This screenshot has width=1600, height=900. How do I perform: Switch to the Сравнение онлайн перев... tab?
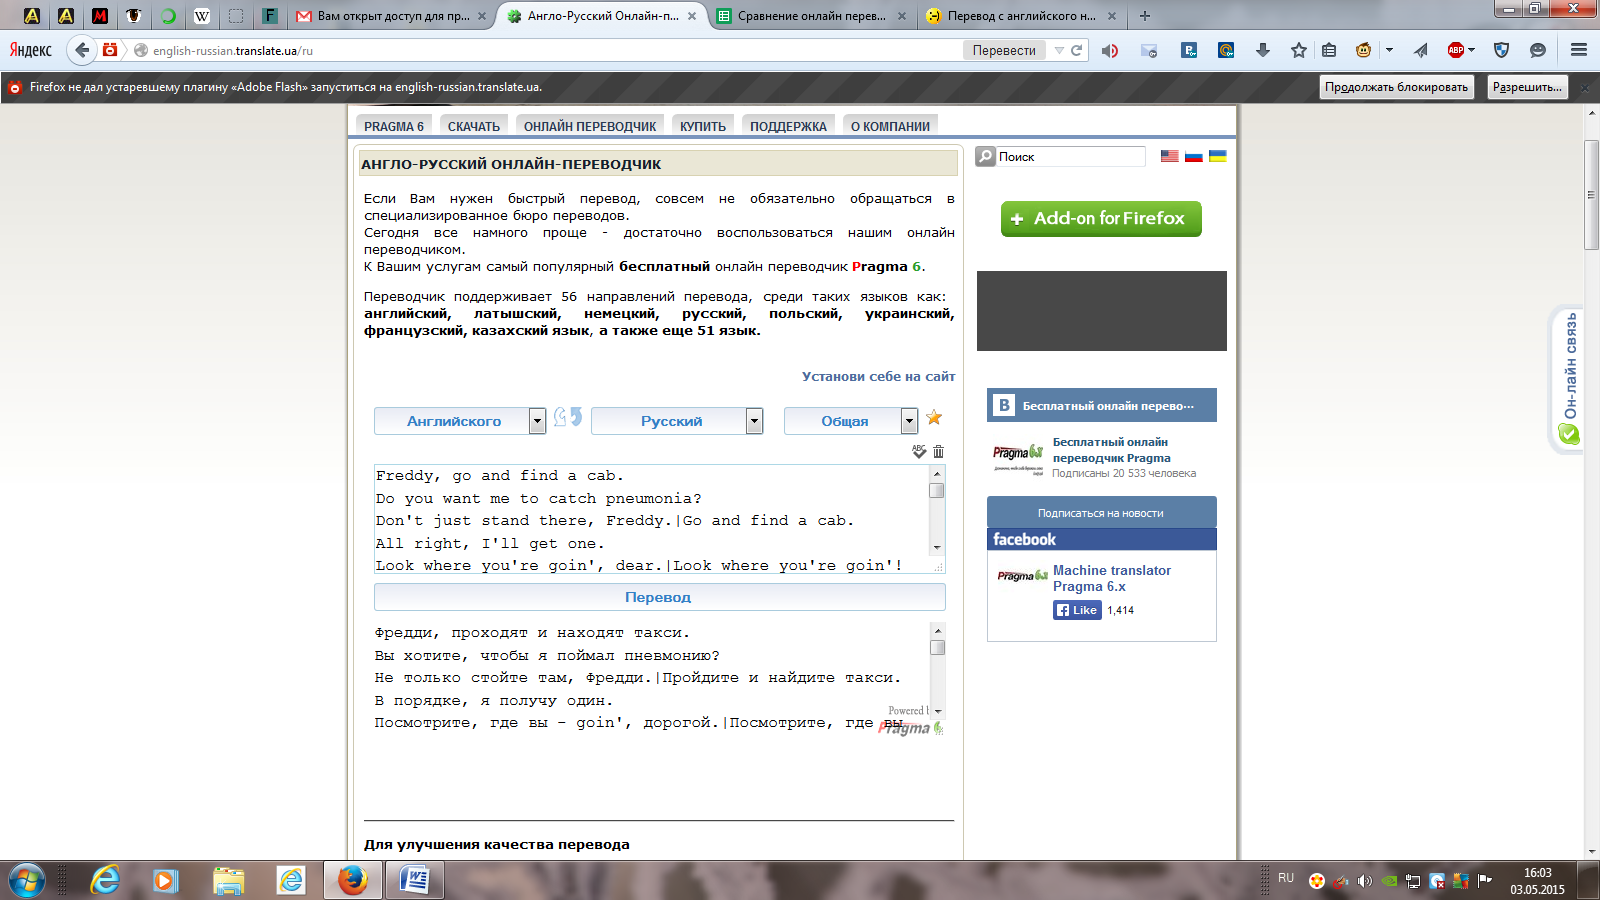[811, 16]
